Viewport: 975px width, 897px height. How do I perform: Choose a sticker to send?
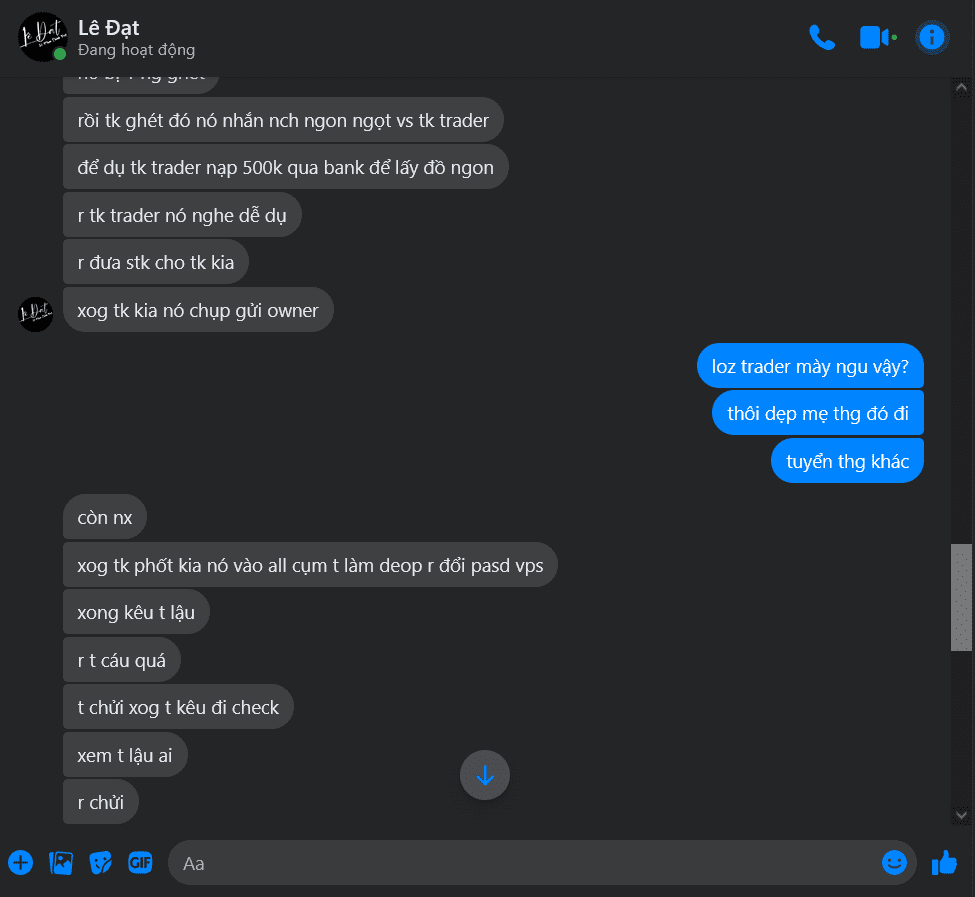[x=100, y=862]
